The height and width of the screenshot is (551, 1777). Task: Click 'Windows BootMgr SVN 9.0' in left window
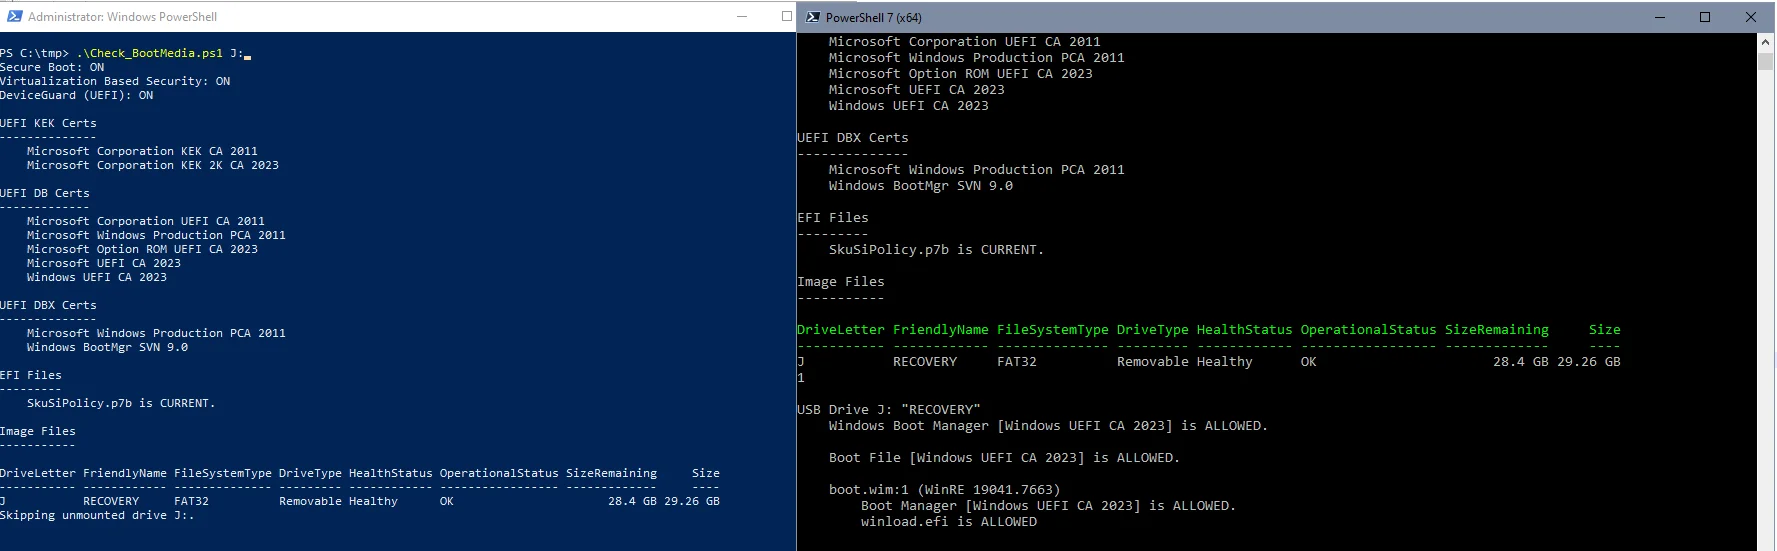click(x=107, y=347)
